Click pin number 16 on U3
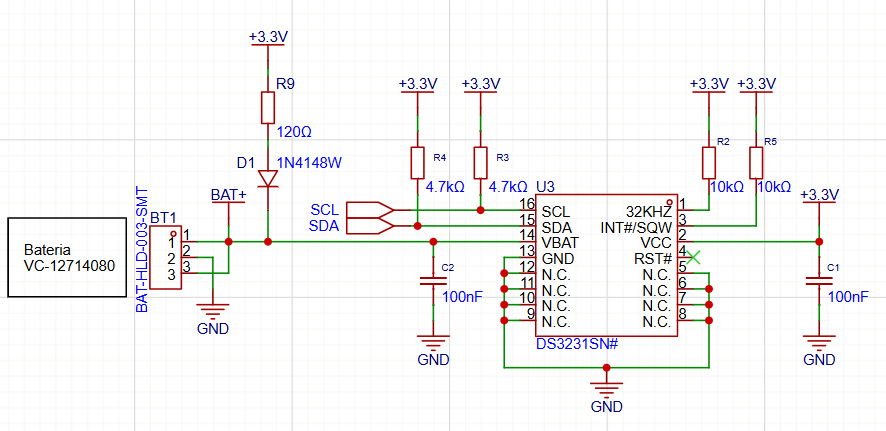 tap(527, 203)
